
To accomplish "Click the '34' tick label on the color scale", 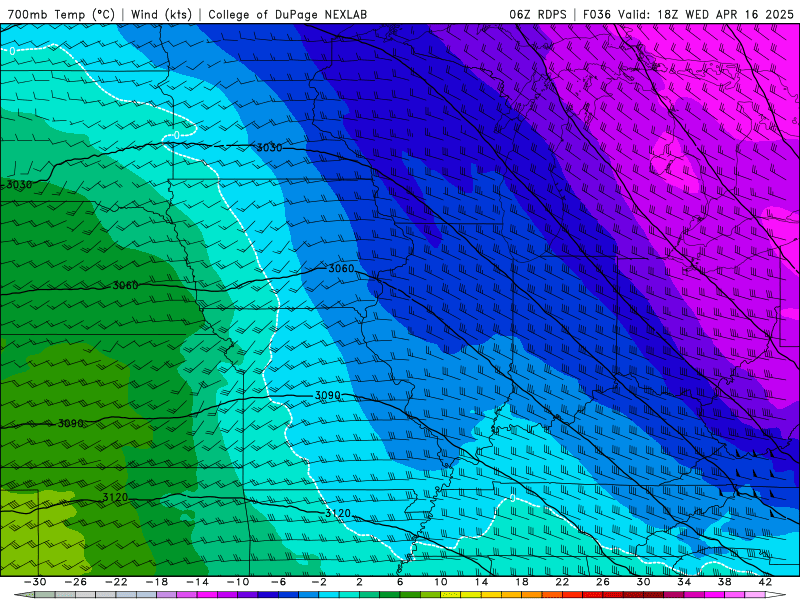I will (x=684, y=582).
